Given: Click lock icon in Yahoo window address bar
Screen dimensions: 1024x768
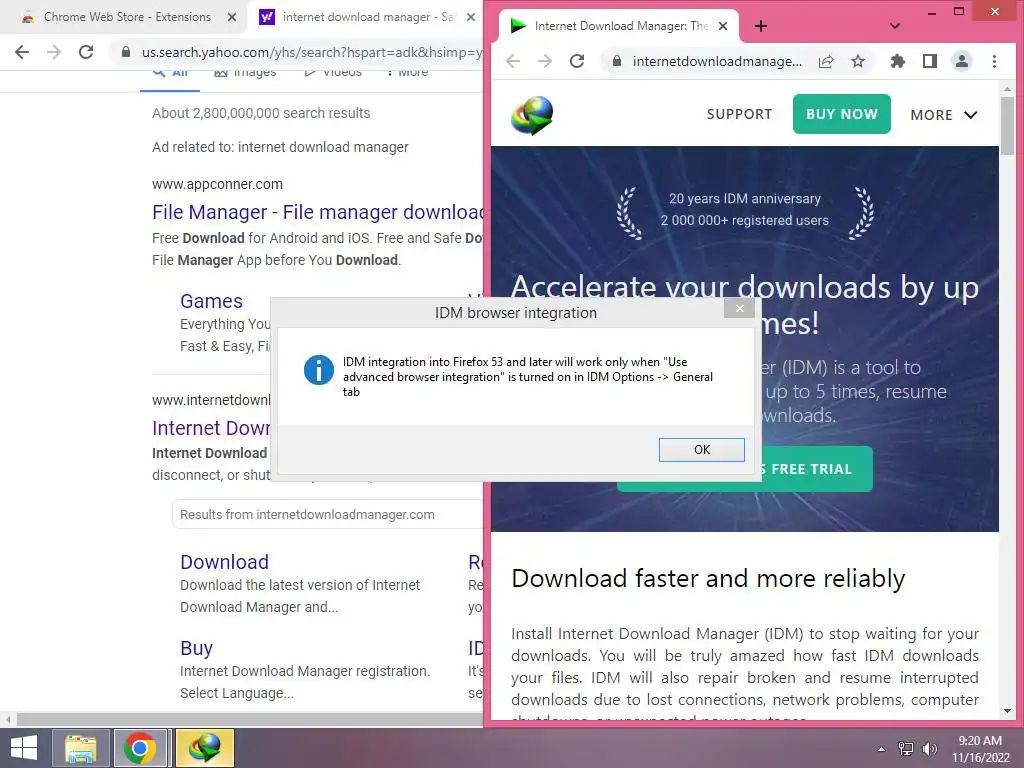Looking at the screenshot, I should [x=125, y=52].
